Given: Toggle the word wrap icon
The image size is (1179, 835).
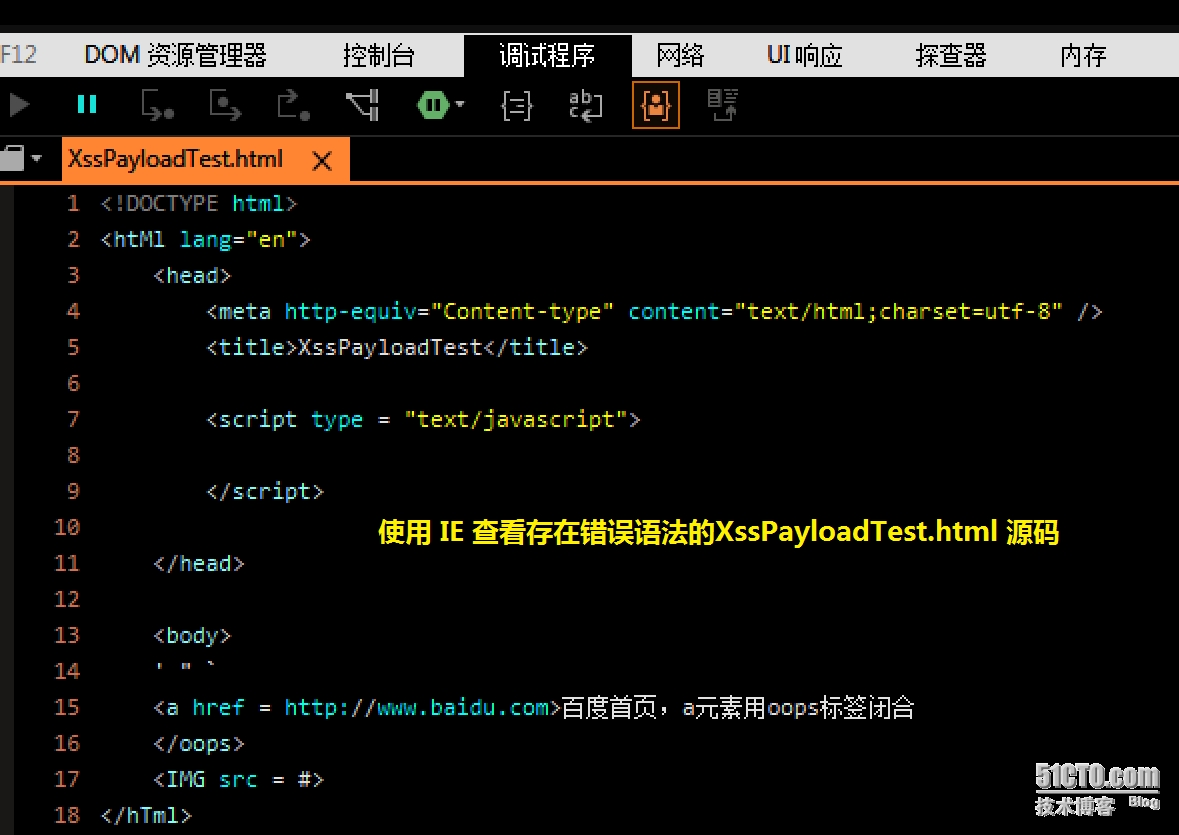Looking at the screenshot, I should [x=586, y=105].
